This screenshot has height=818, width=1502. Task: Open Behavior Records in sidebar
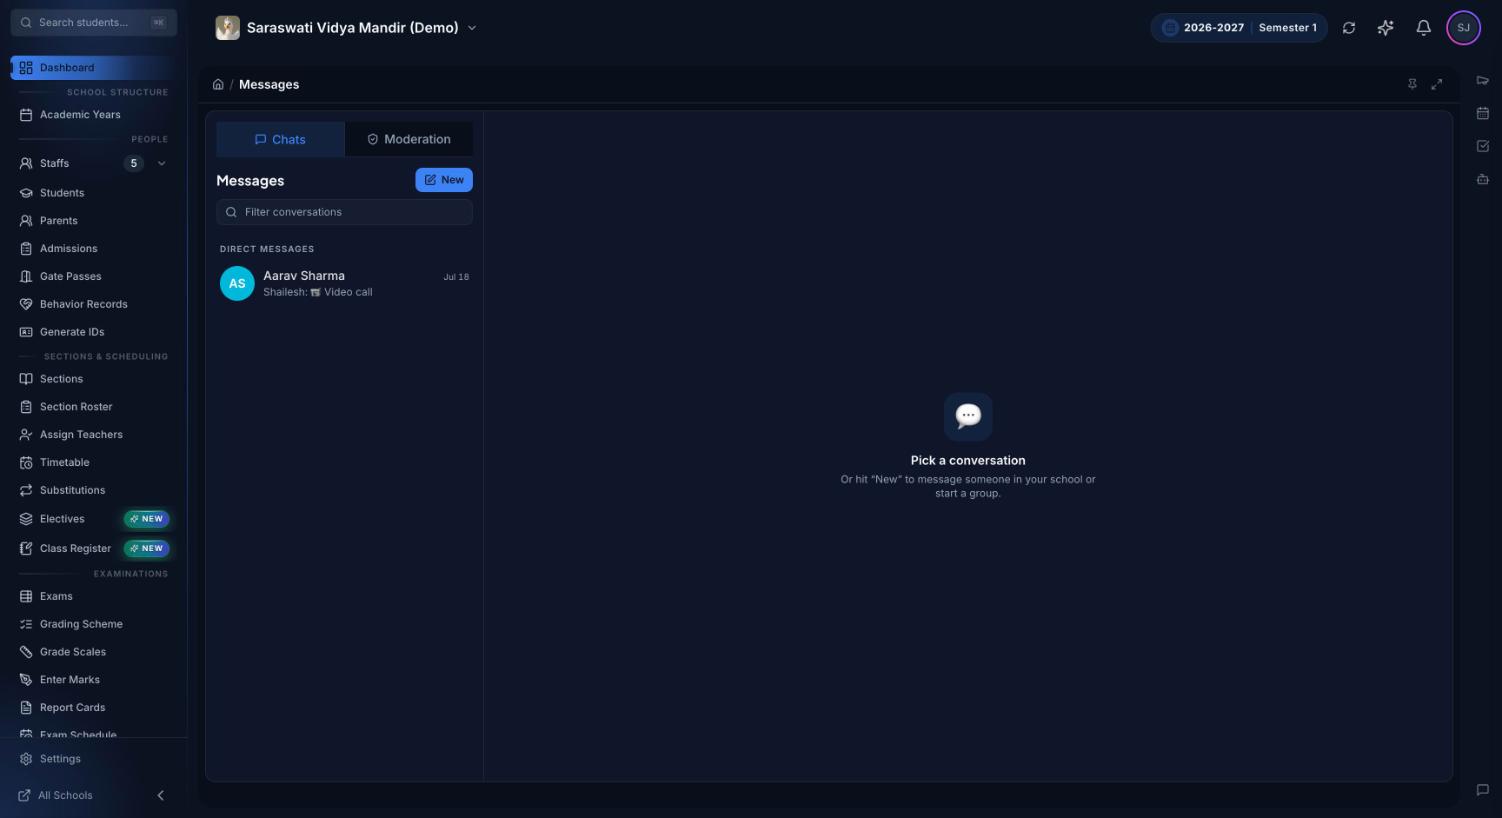94,304
